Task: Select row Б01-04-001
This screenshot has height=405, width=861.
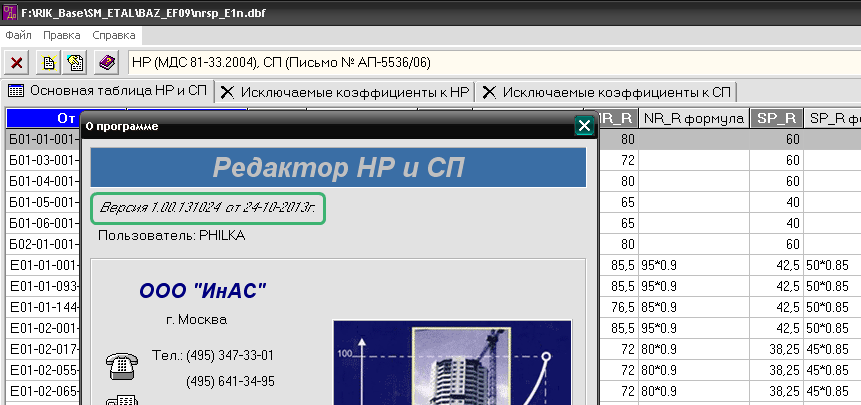Action: click(x=43, y=181)
